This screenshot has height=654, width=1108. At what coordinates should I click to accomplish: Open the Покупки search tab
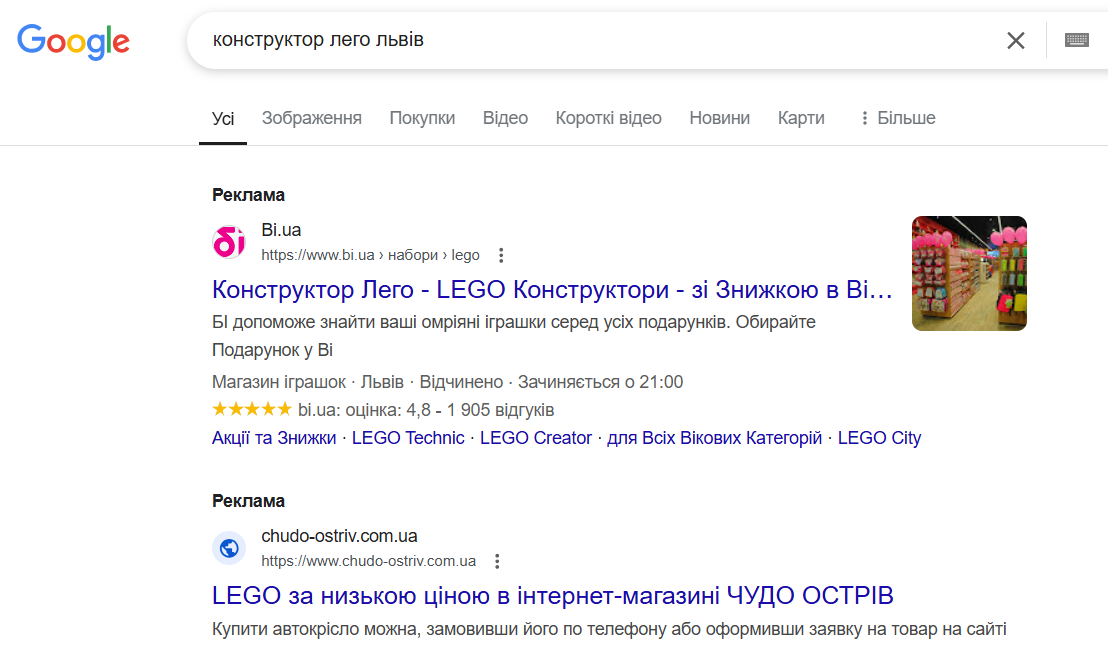click(422, 117)
